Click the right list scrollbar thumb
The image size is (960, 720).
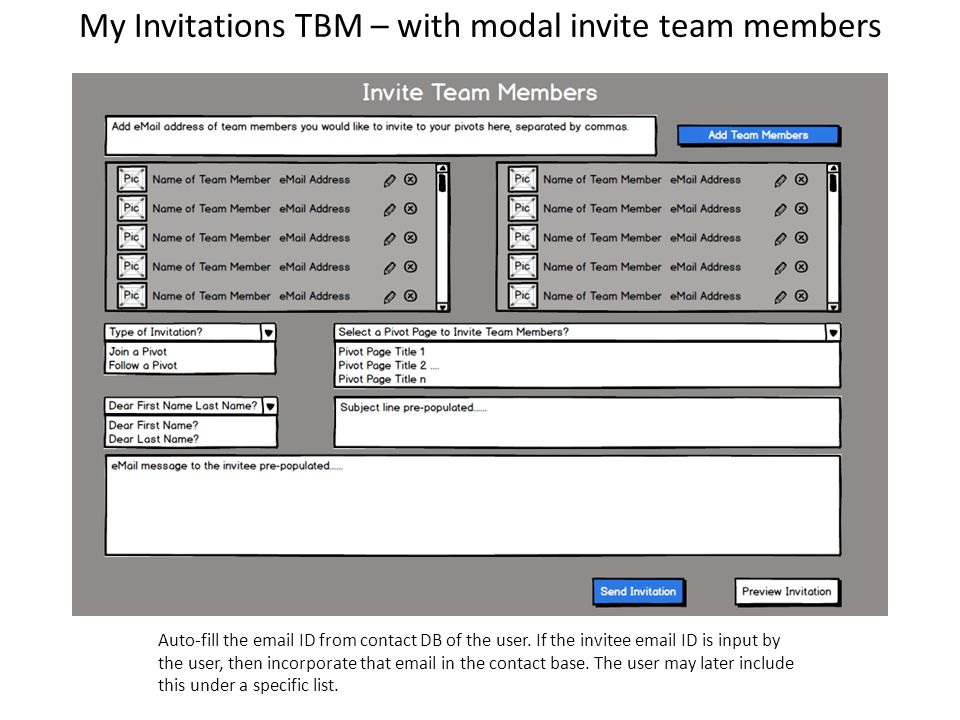click(x=833, y=183)
